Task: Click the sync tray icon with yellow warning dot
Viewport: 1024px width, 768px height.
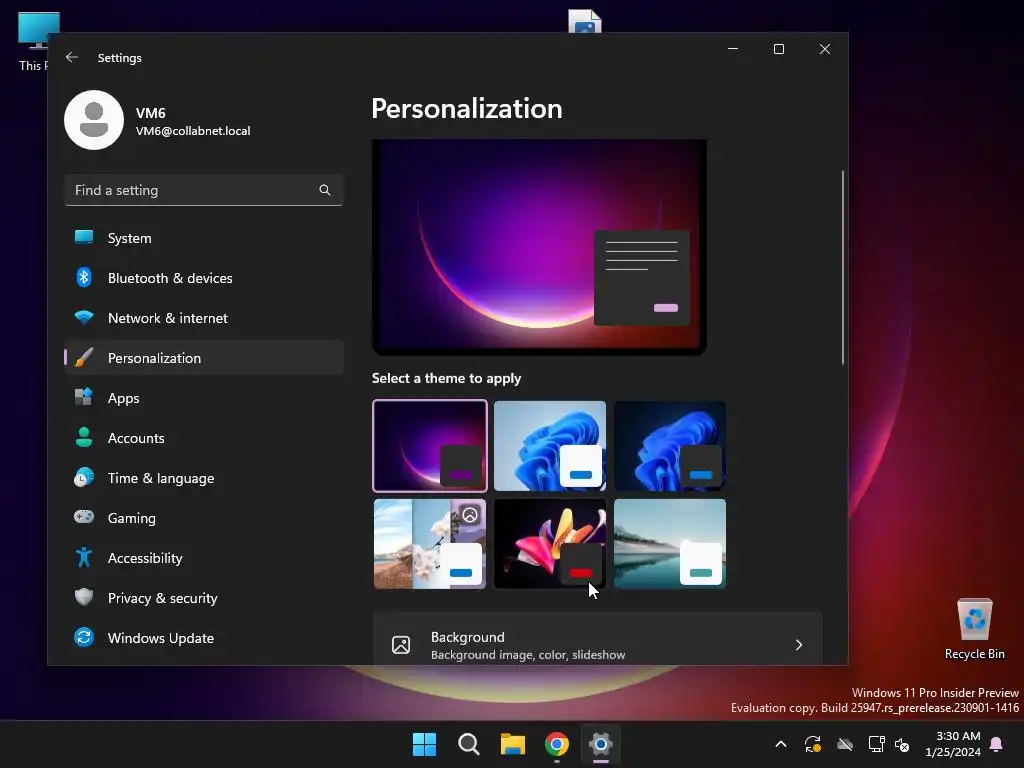Action: pos(813,744)
